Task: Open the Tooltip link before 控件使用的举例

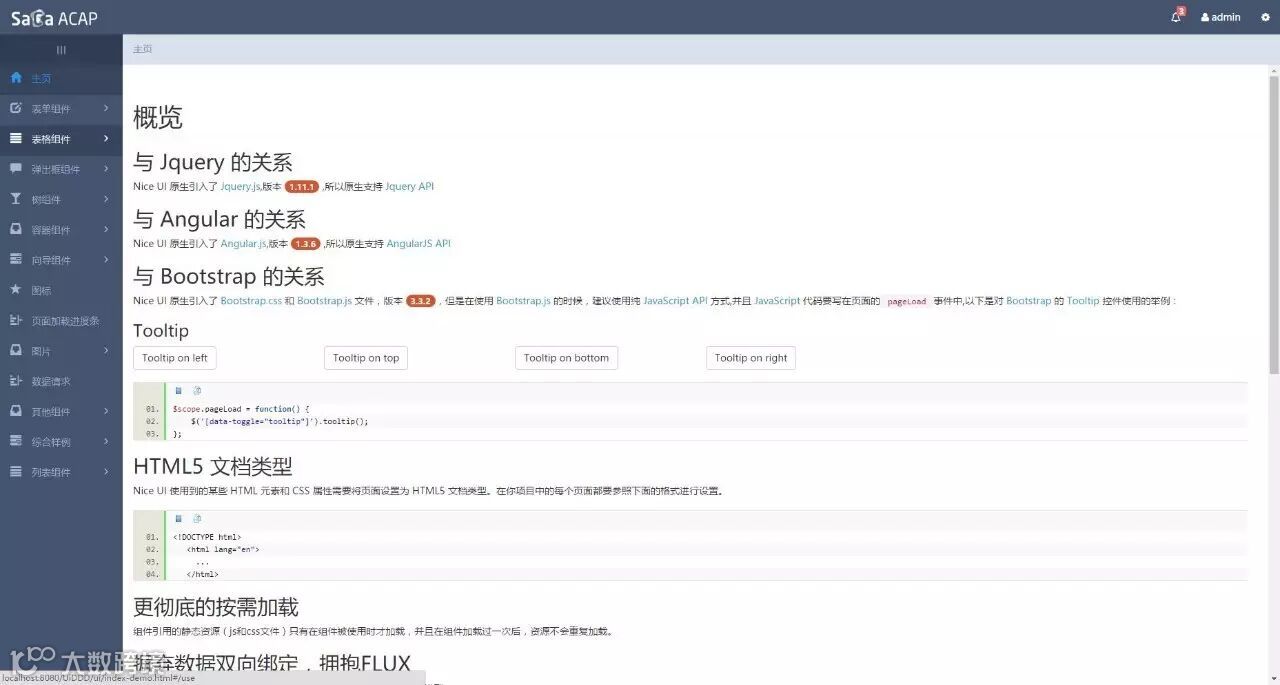Action: [1083, 301]
